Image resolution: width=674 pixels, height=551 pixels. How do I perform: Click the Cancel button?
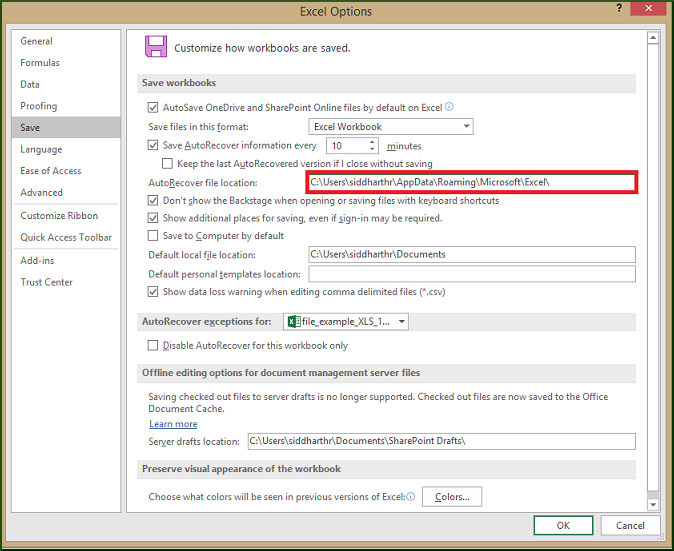(630, 525)
